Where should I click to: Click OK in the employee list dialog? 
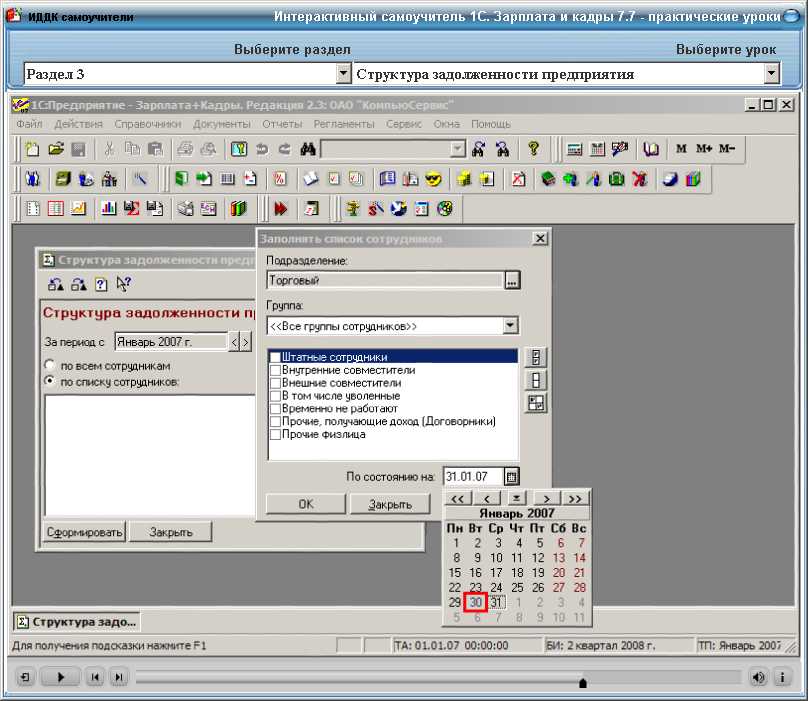[x=306, y=504]
